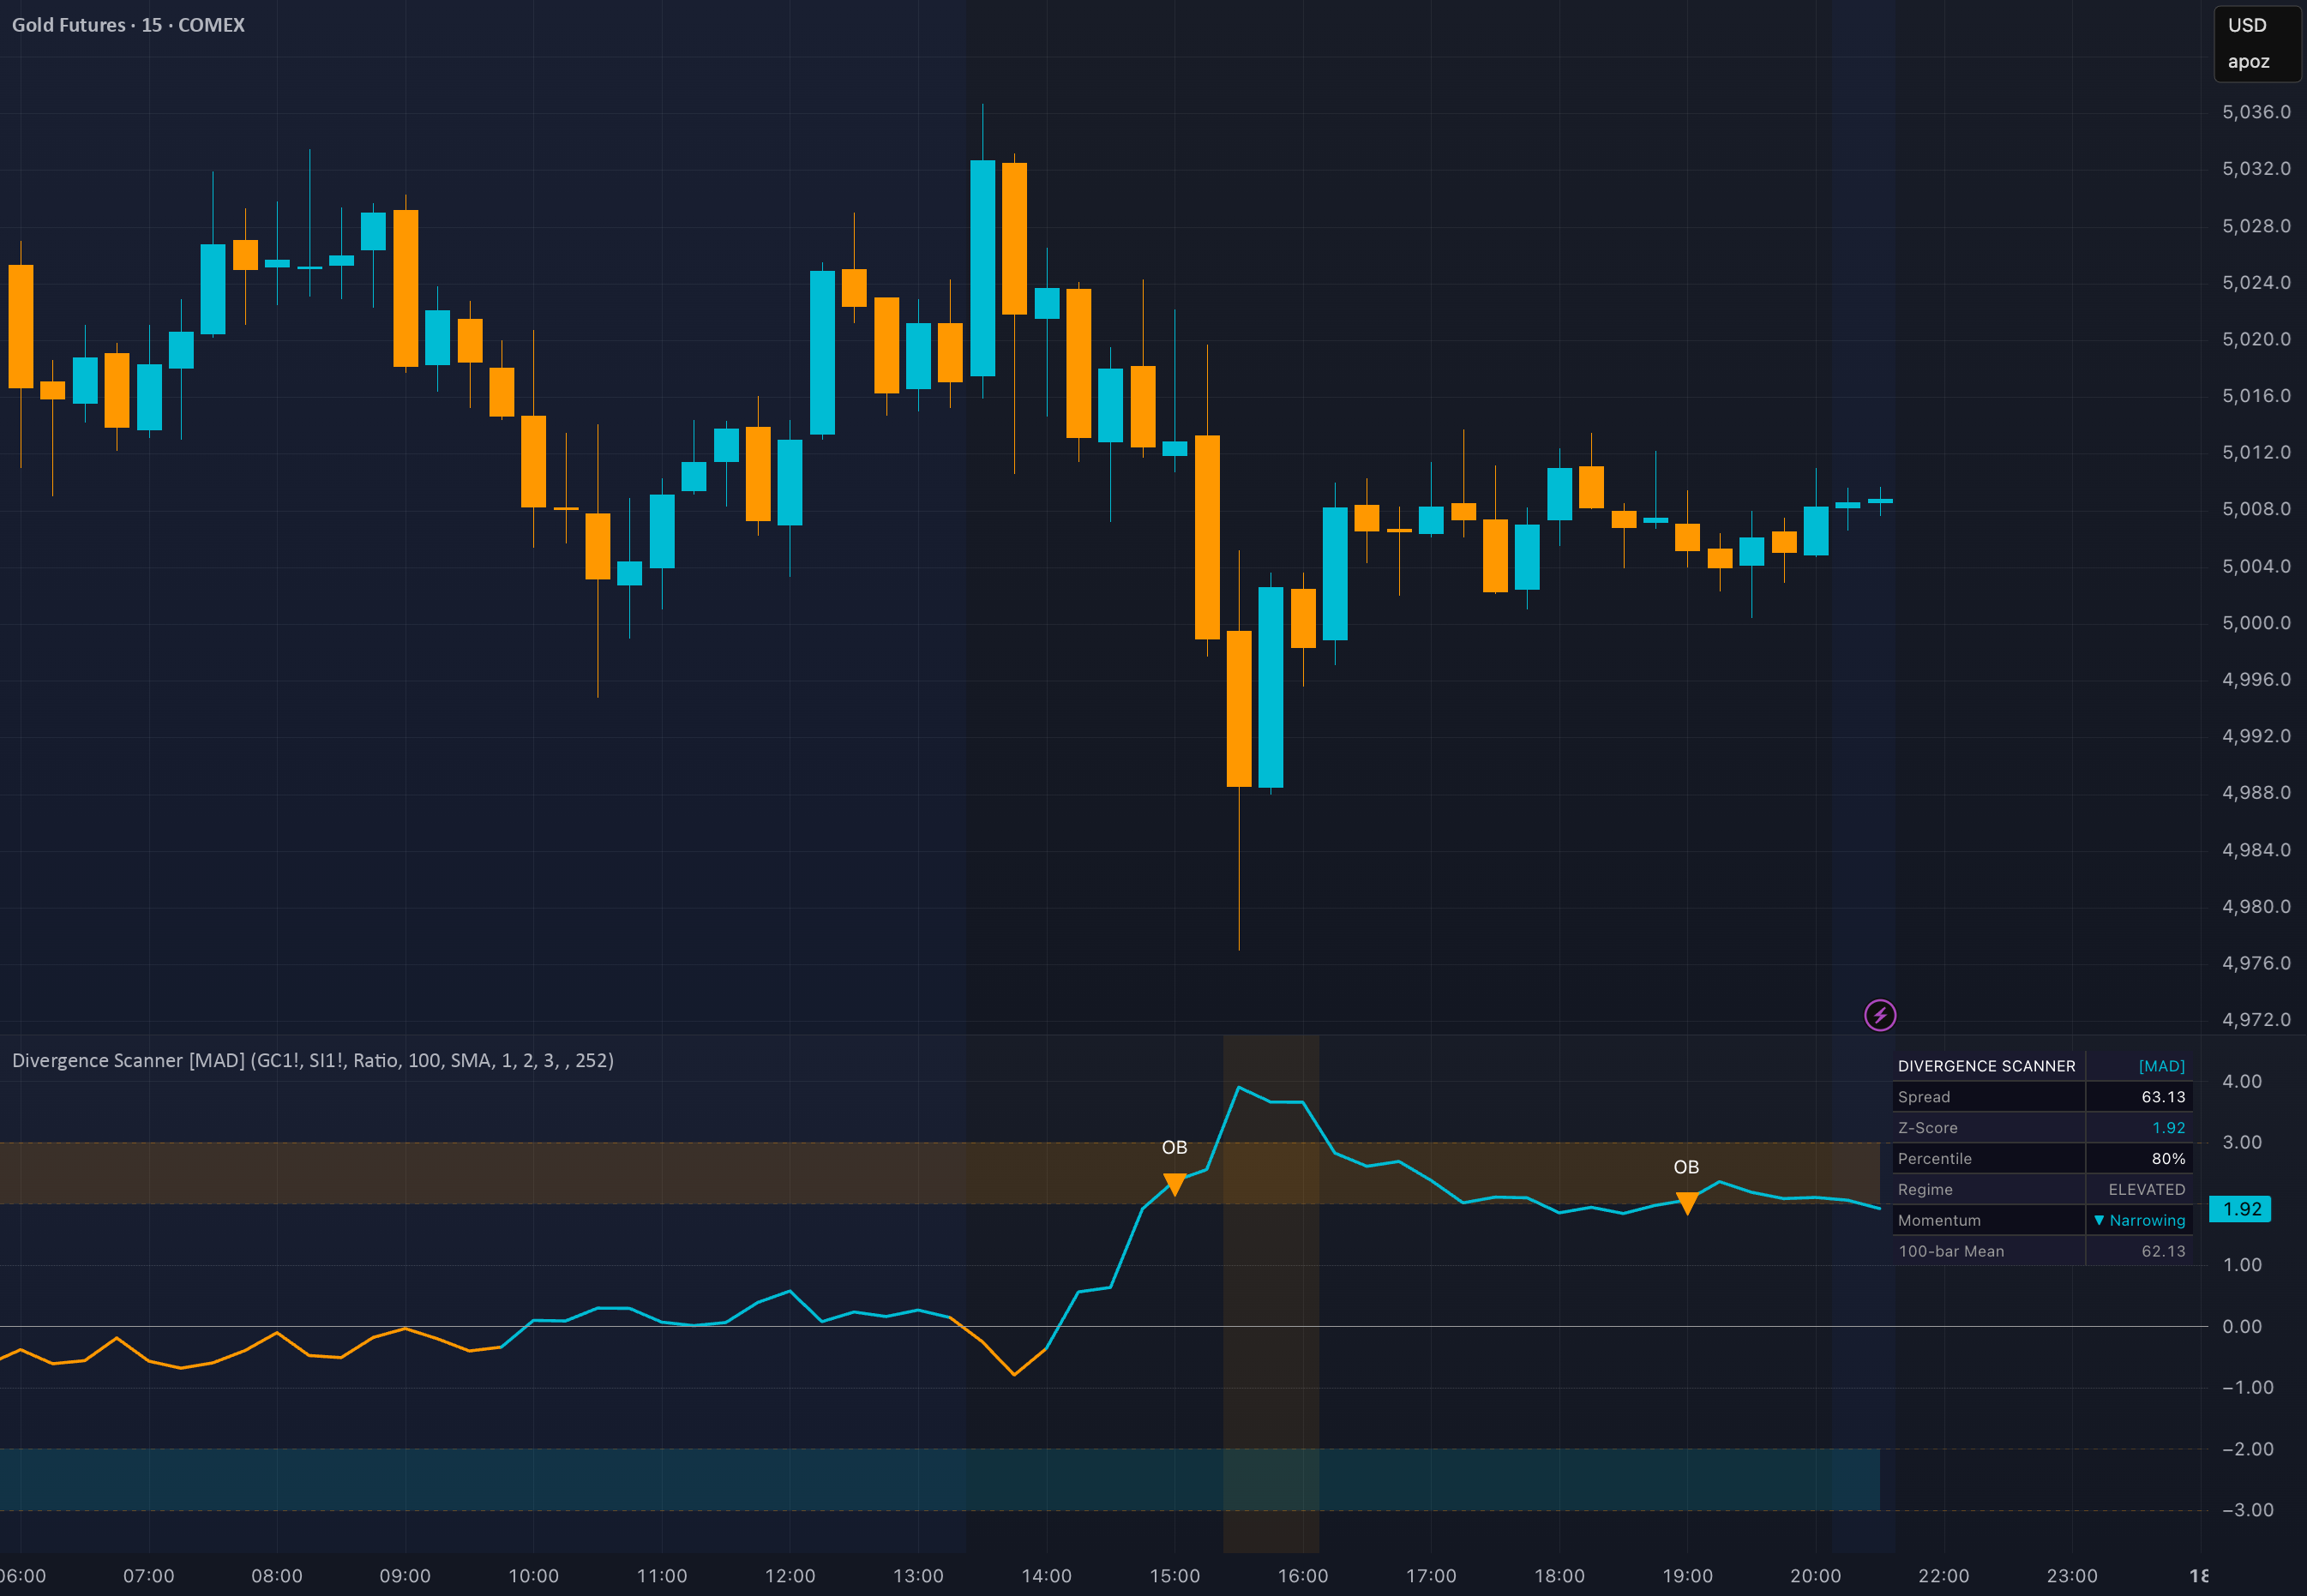This screenshot has width=2307, height=1596.
Task: Click the 14:00 time axis label
Action: tap(1046, 1576)
